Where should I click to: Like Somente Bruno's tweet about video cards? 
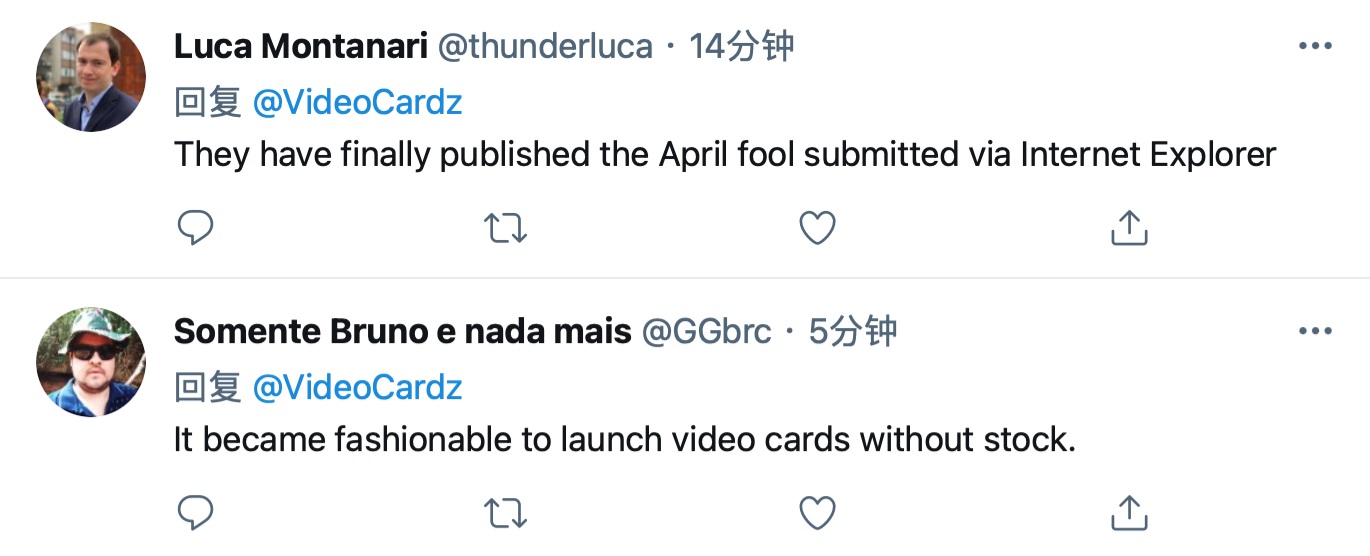pyautogui.click(x=818, y=513)
